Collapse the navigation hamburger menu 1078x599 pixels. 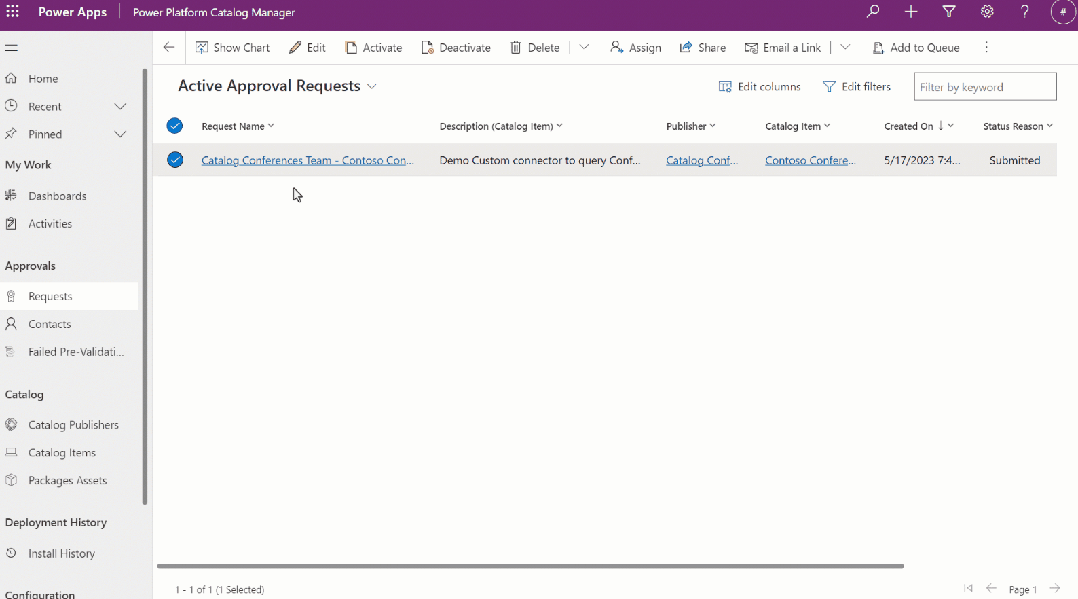pyautogui.click(x=11, y=47)
